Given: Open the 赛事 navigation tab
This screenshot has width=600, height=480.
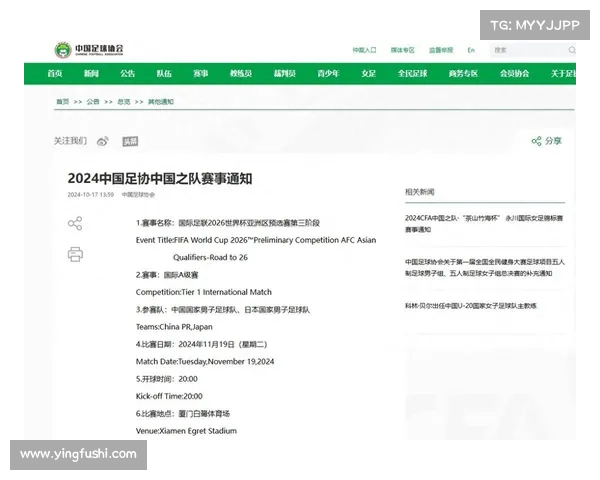Looking at the screenshot, I should (201, 73).
